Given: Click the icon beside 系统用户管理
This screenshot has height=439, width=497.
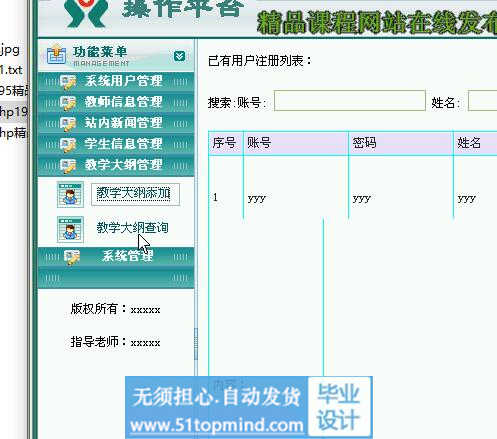Looking at the screenshot, I should [68, 82].
